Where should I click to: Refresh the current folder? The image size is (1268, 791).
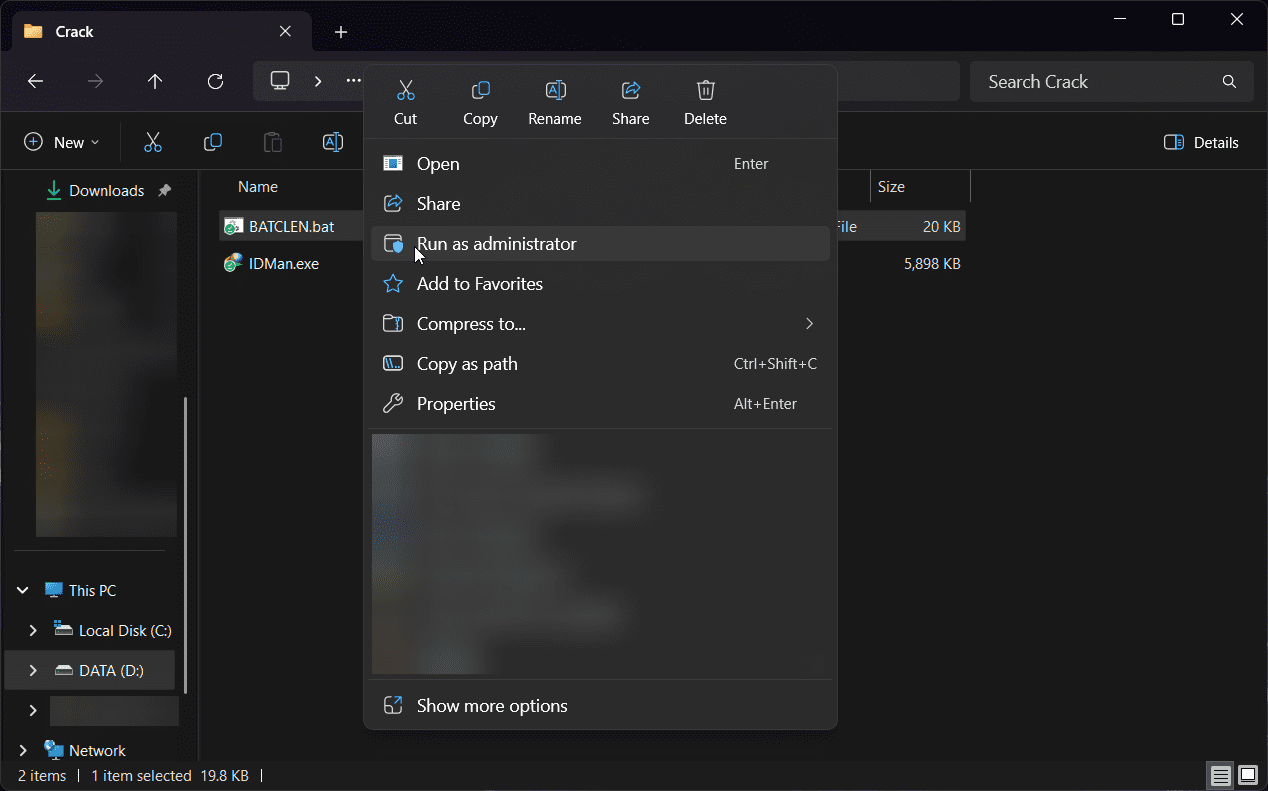[x=215, y=82]
